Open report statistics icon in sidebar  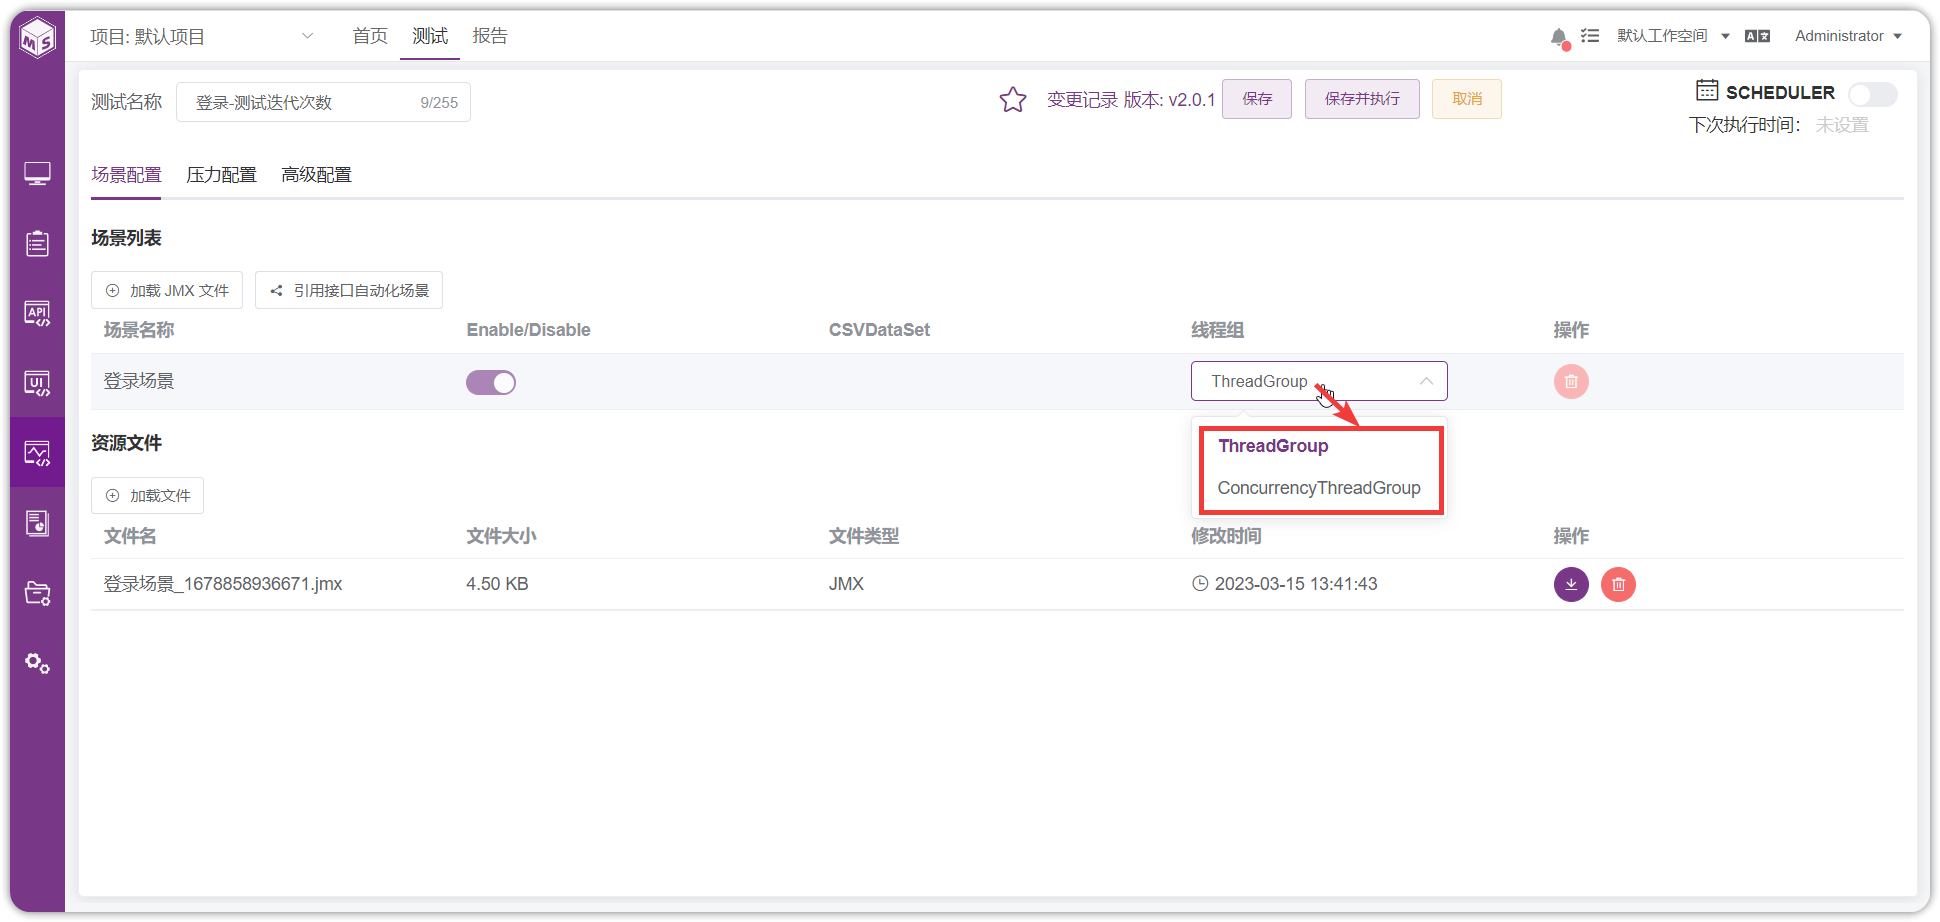coord(37,523)
